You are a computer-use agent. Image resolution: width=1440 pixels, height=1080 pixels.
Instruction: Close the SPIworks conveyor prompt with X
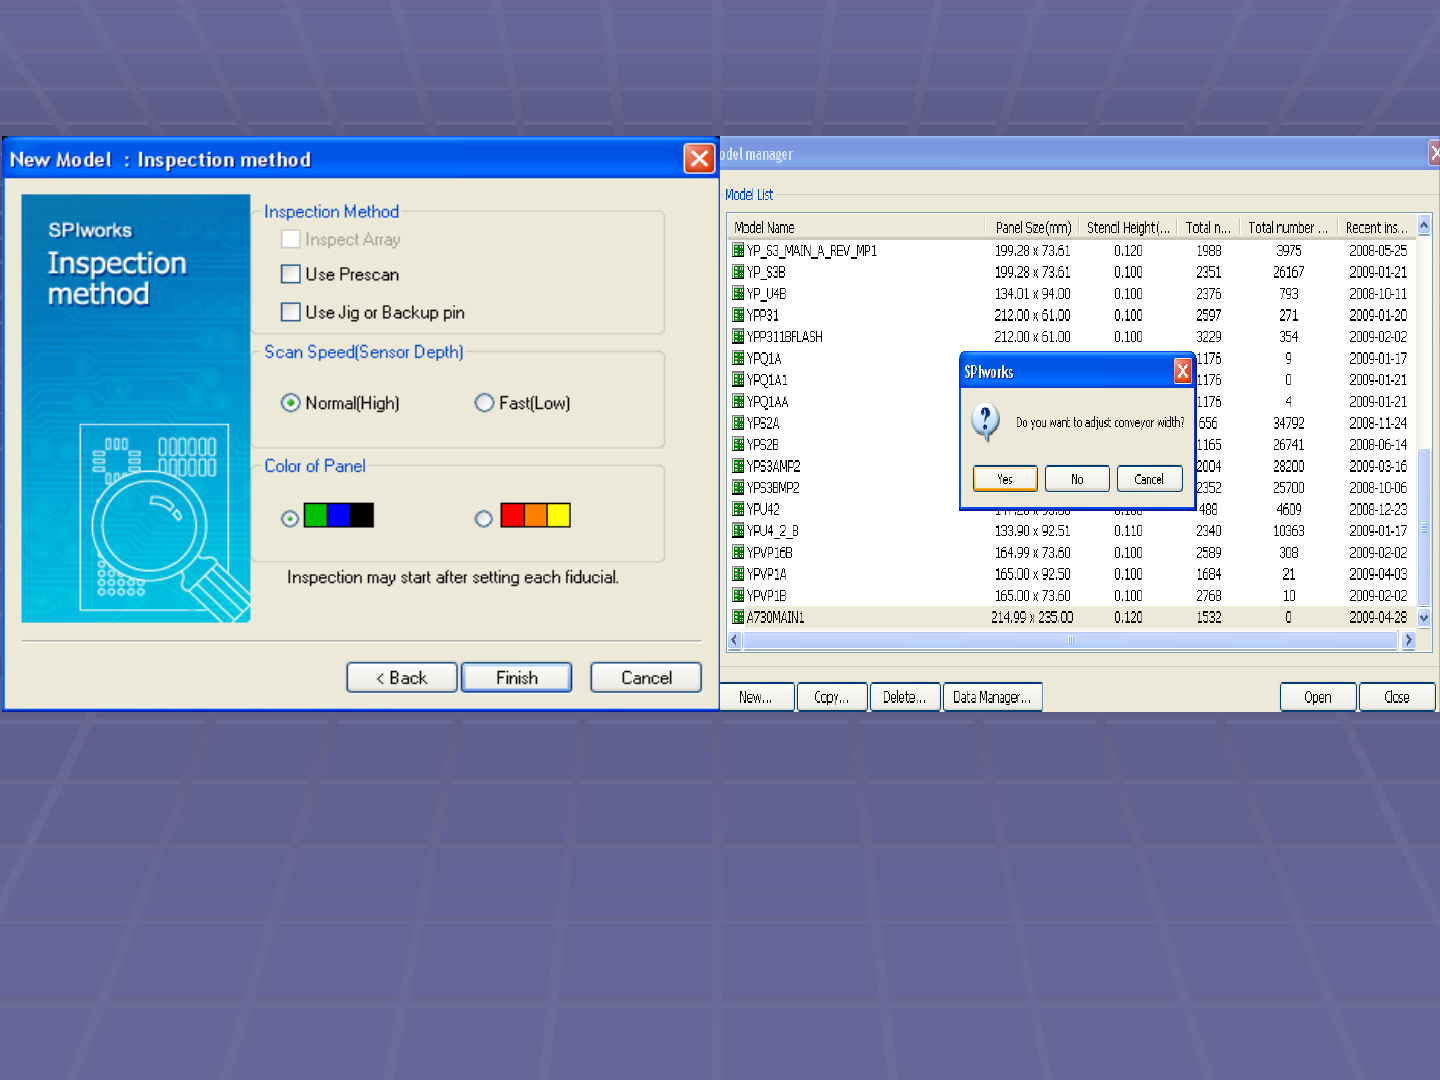coord(1182,372)
